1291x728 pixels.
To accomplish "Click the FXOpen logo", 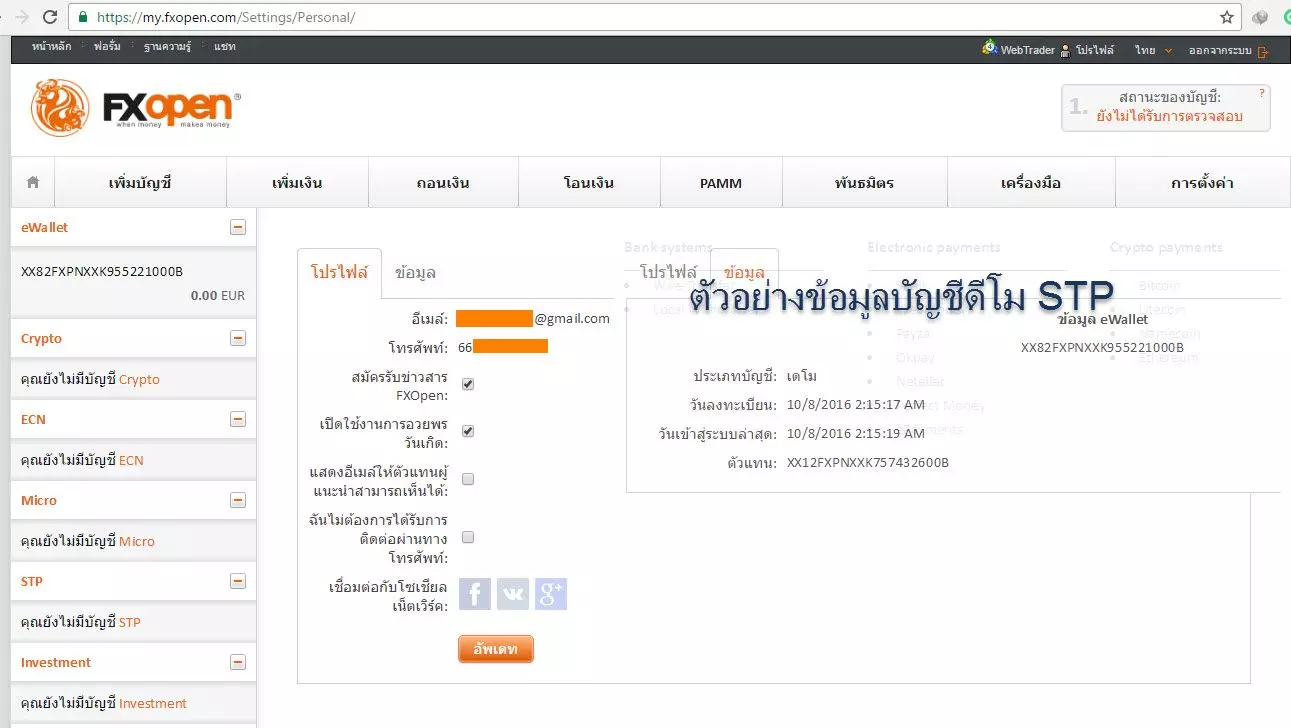I will pyautogui.click(x=136, y=107).
